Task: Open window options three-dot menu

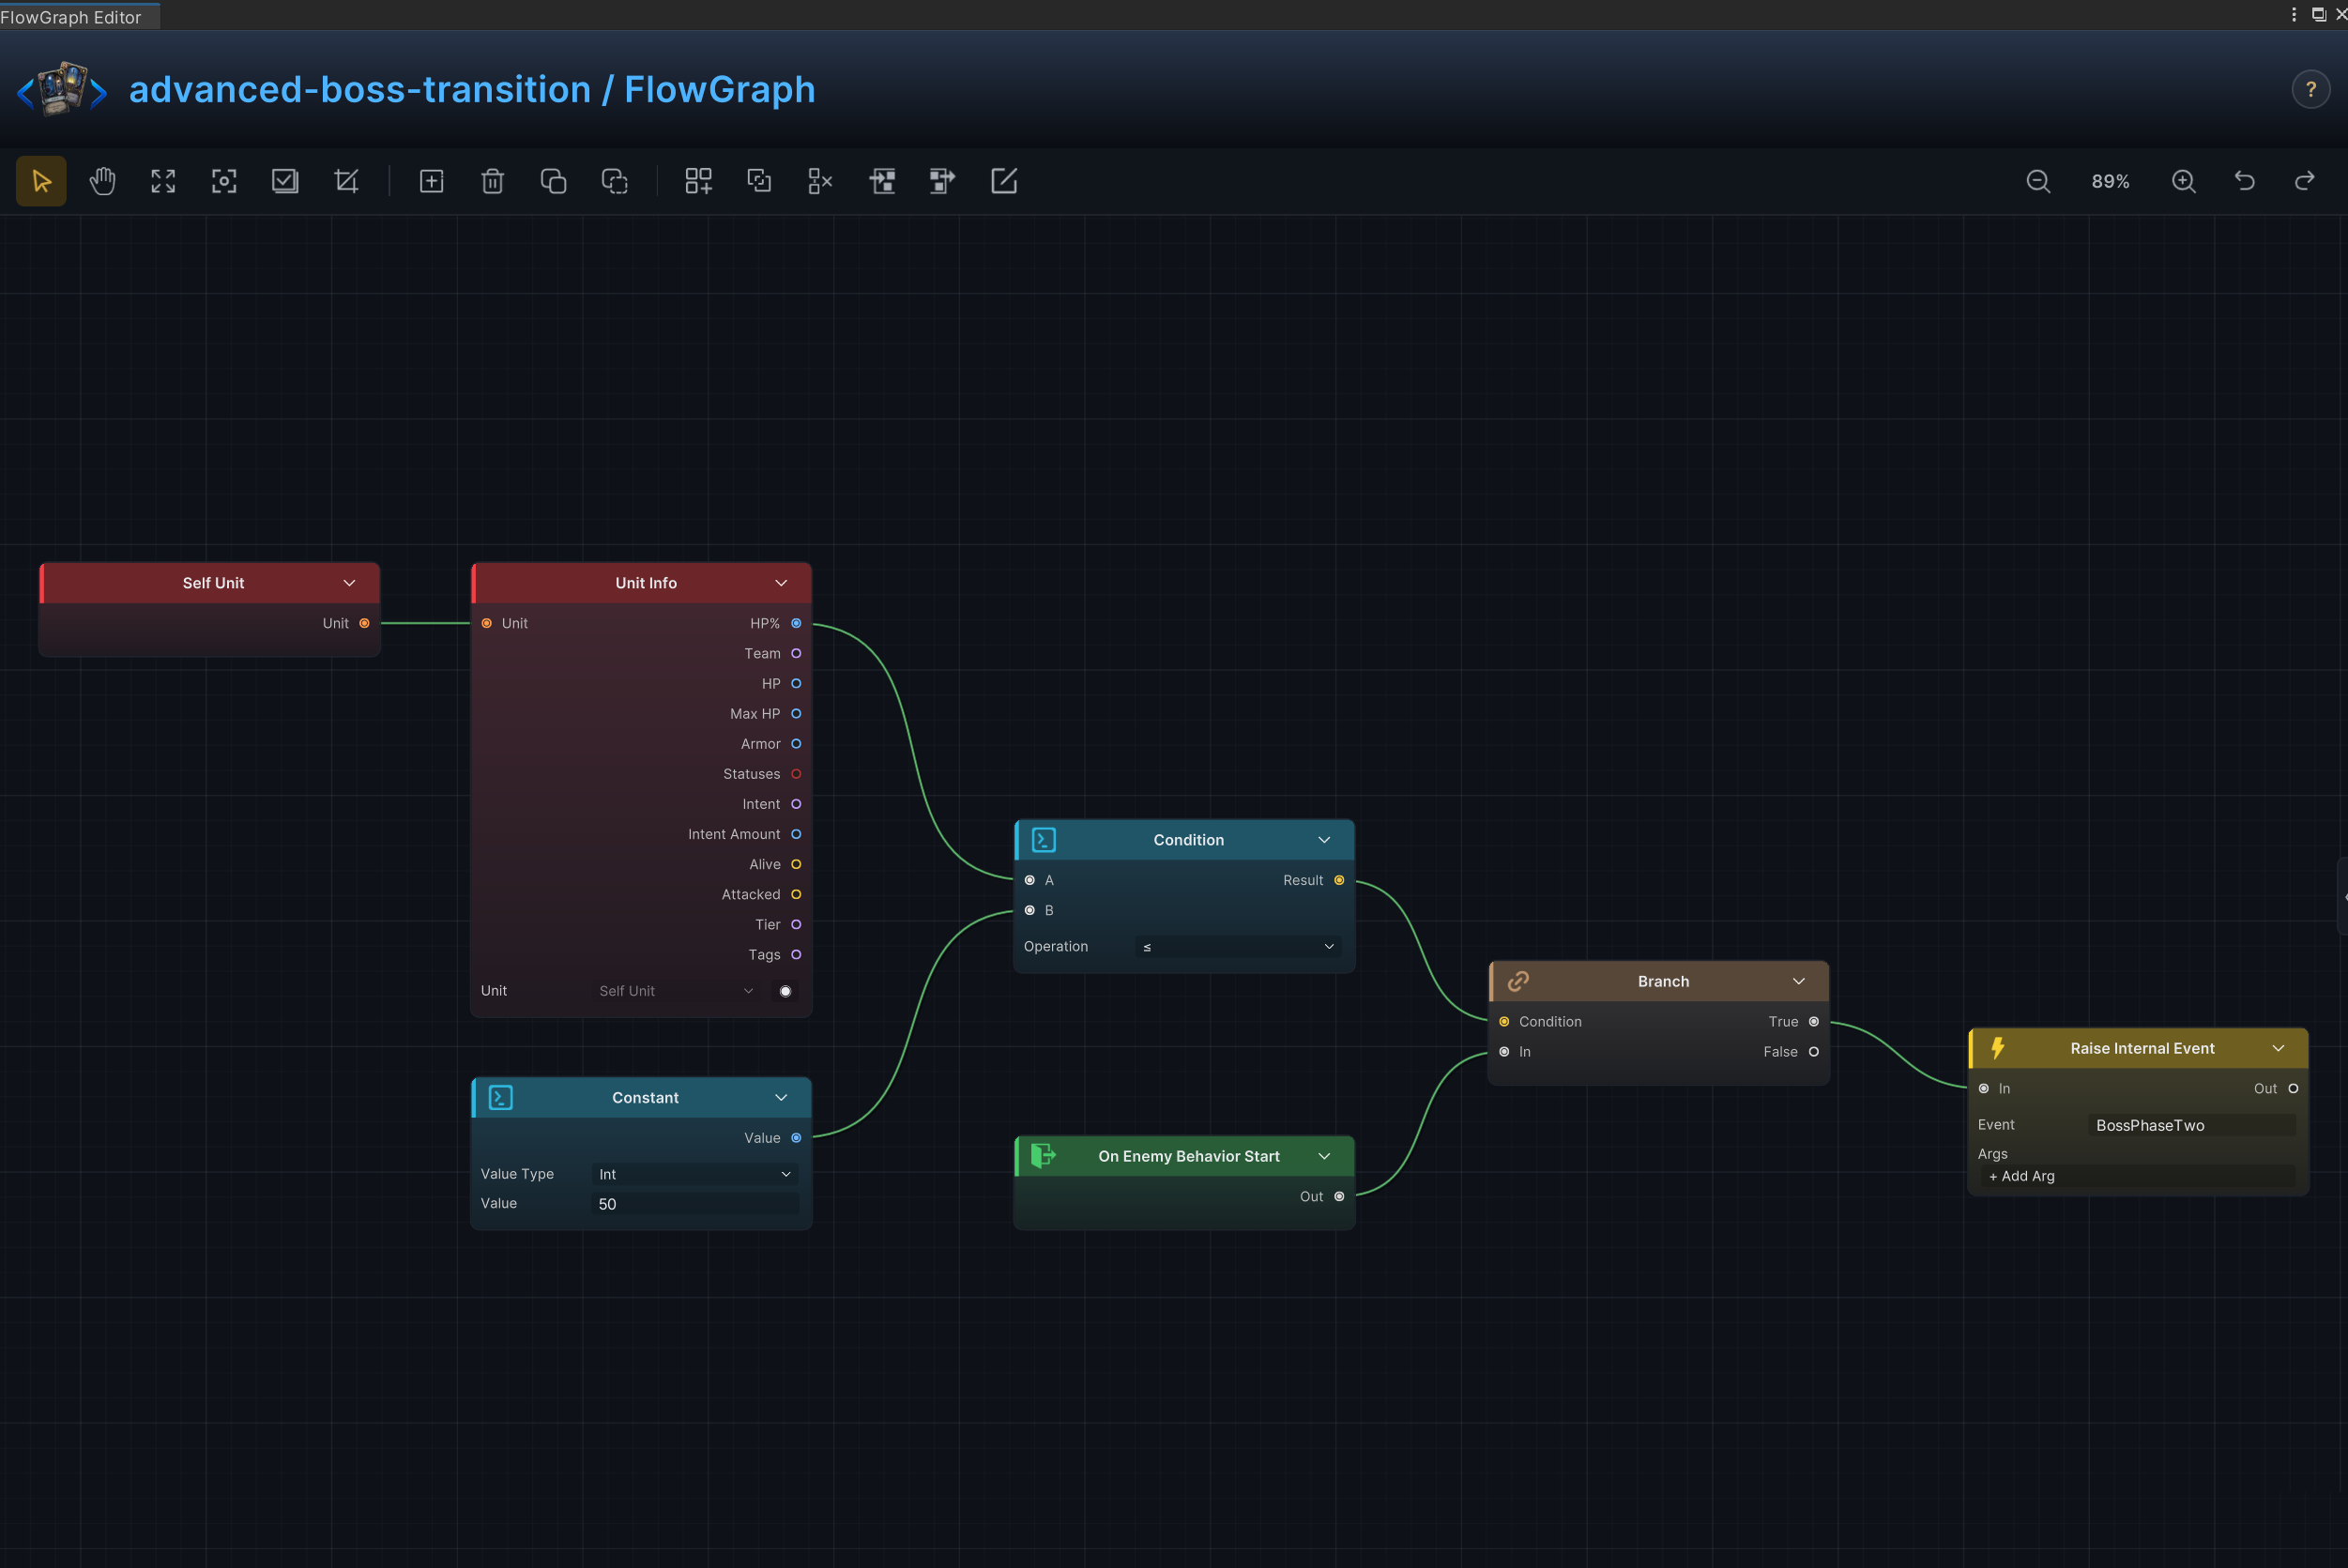Action: [2294, 14]
